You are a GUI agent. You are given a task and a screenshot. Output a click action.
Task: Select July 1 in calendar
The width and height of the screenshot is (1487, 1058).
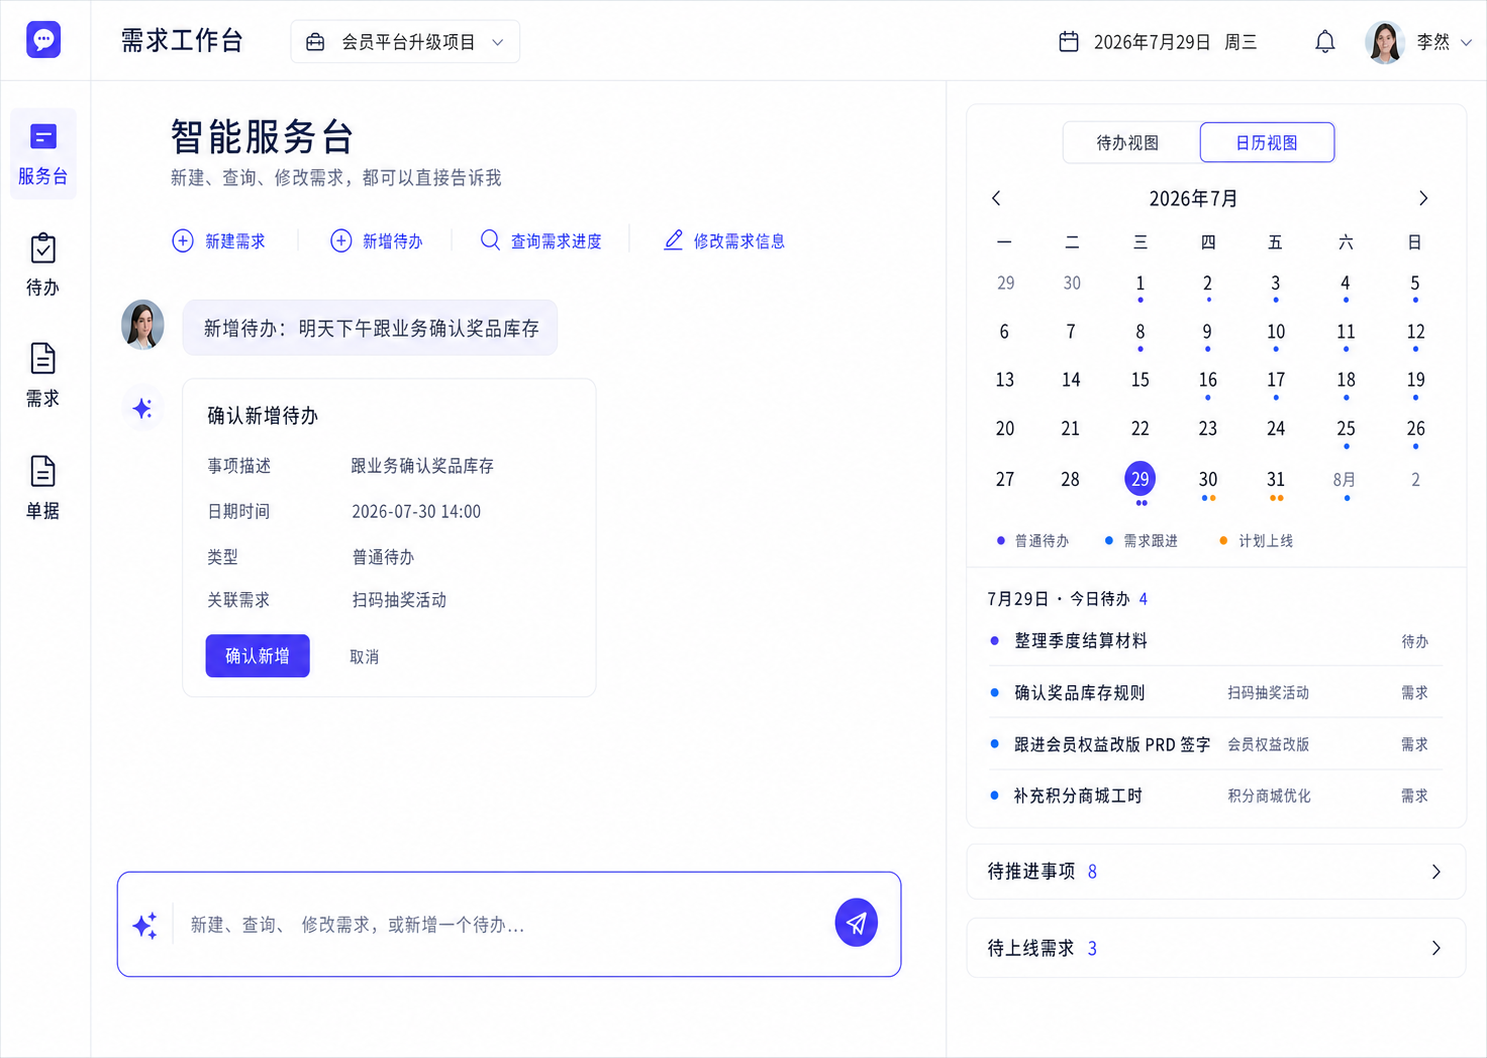[1140, 284]
